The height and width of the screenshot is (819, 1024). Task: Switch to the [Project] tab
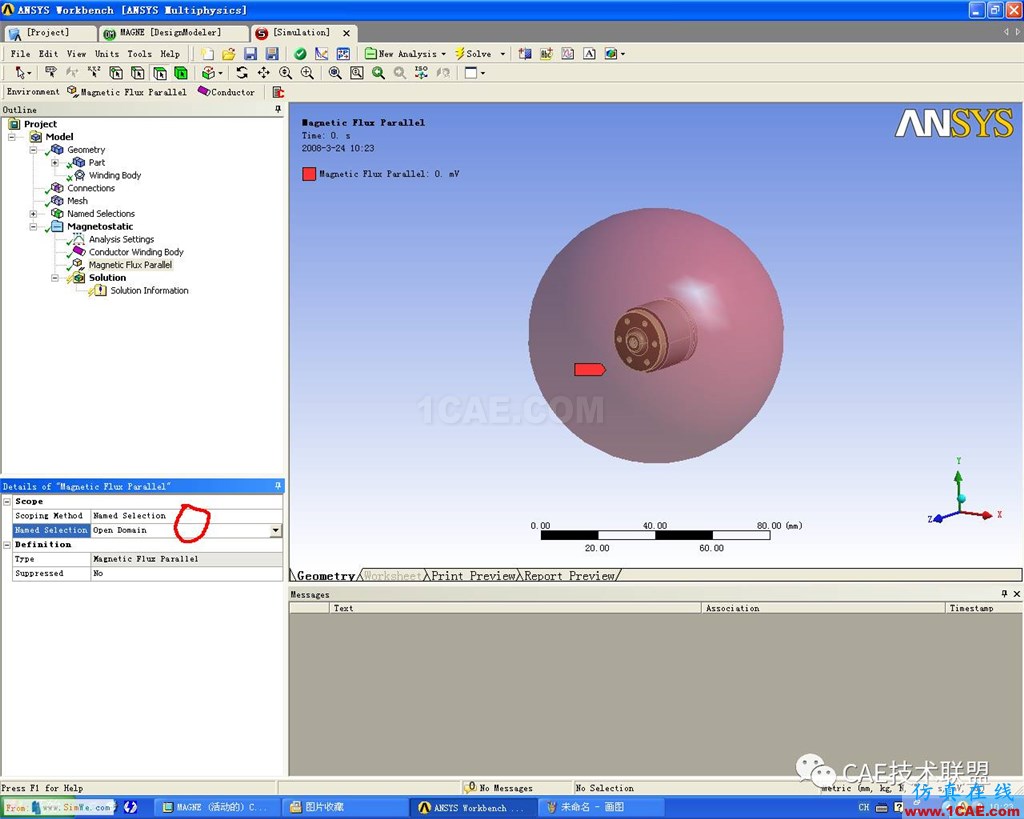click(48, 33)
